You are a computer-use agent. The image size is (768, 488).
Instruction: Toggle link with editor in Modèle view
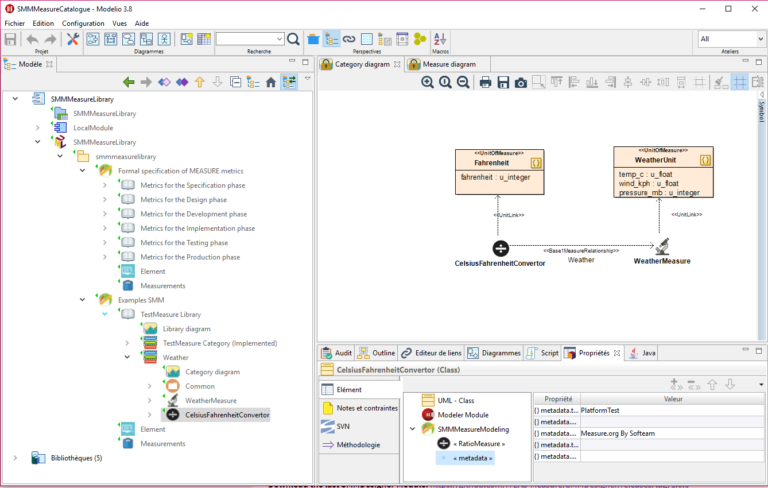coord(289,82)
